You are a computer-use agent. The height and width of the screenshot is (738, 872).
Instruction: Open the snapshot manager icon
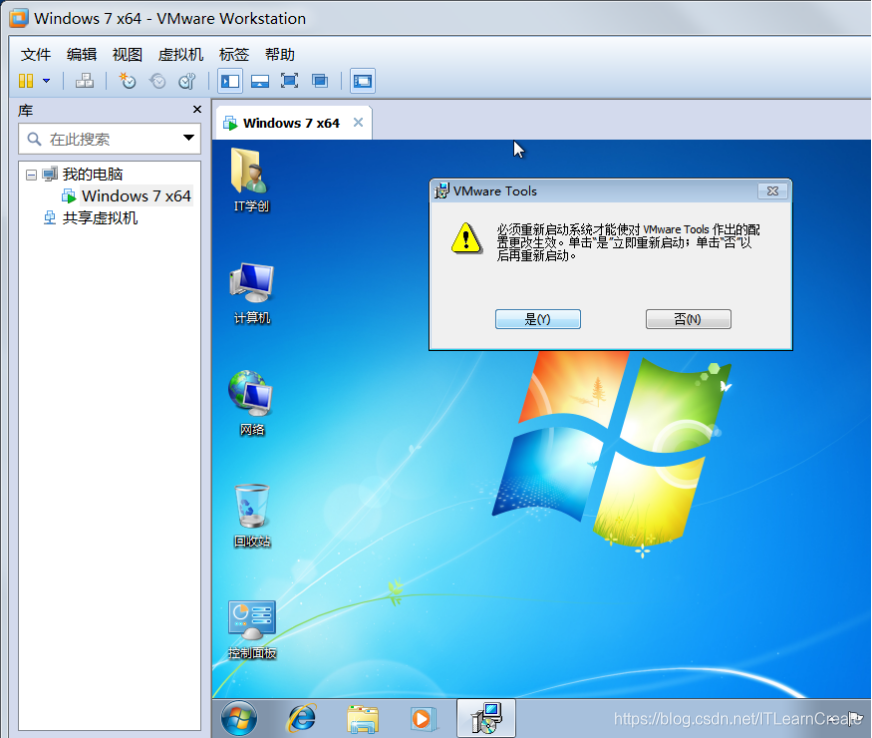(187, 81)
